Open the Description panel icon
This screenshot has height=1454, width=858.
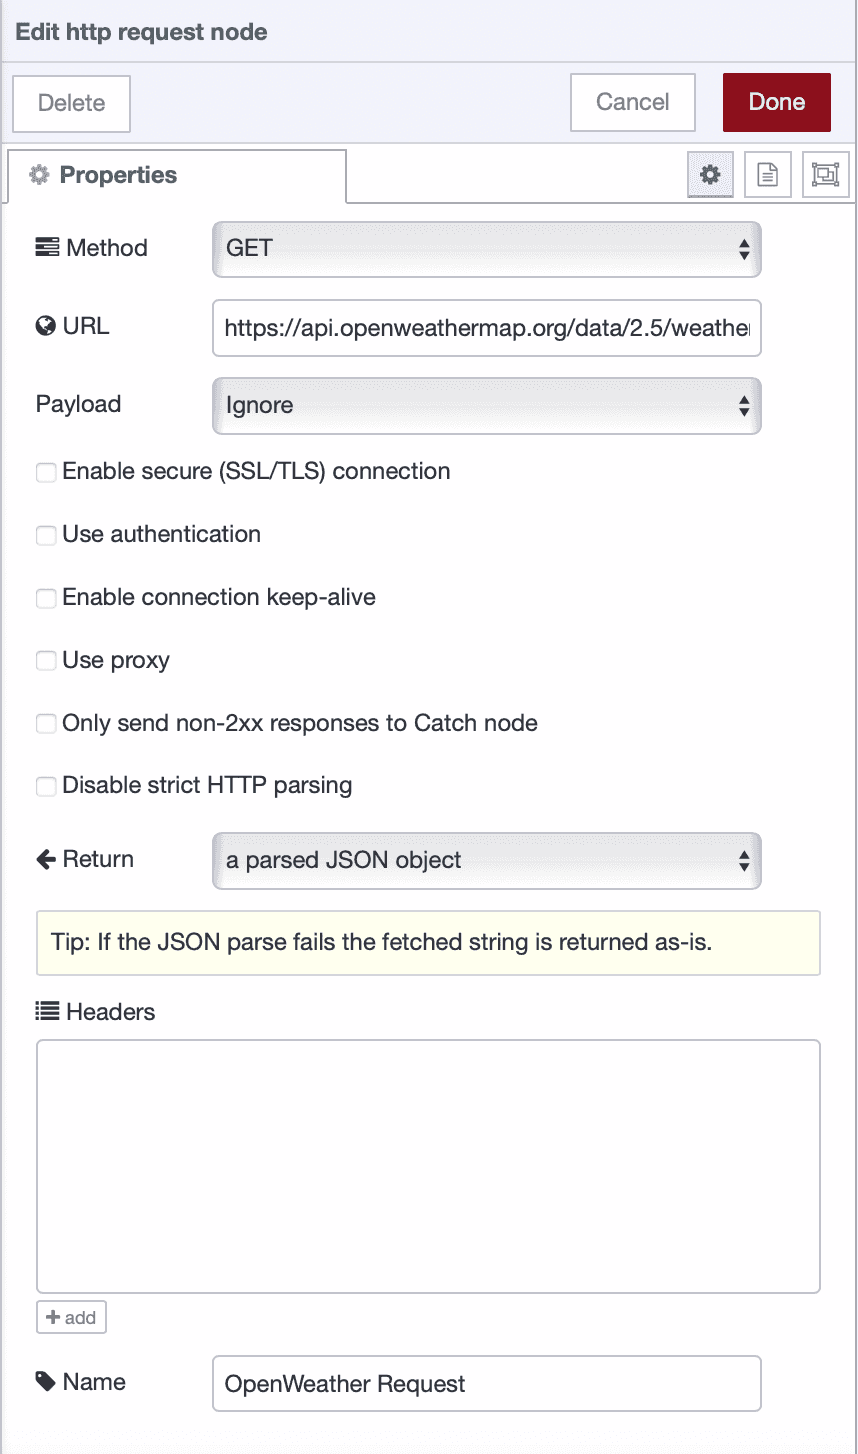pyautogui.click(x=767, y=174)
